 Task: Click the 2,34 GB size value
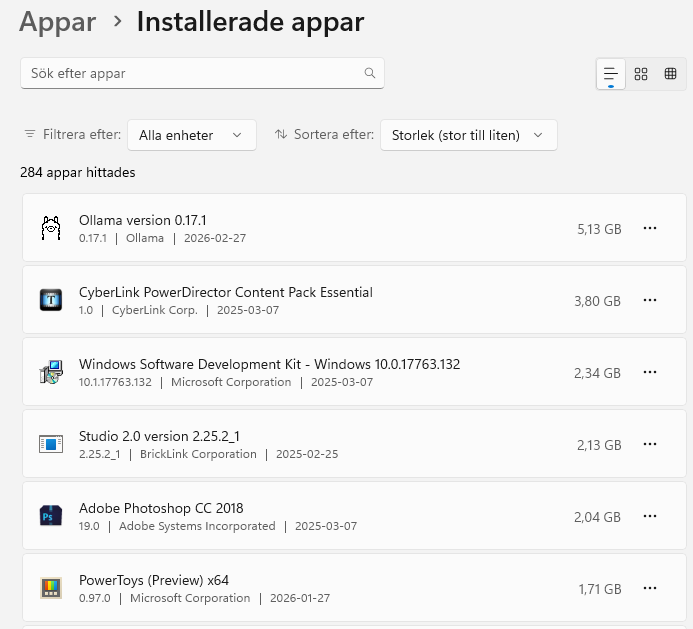(598, 373)
